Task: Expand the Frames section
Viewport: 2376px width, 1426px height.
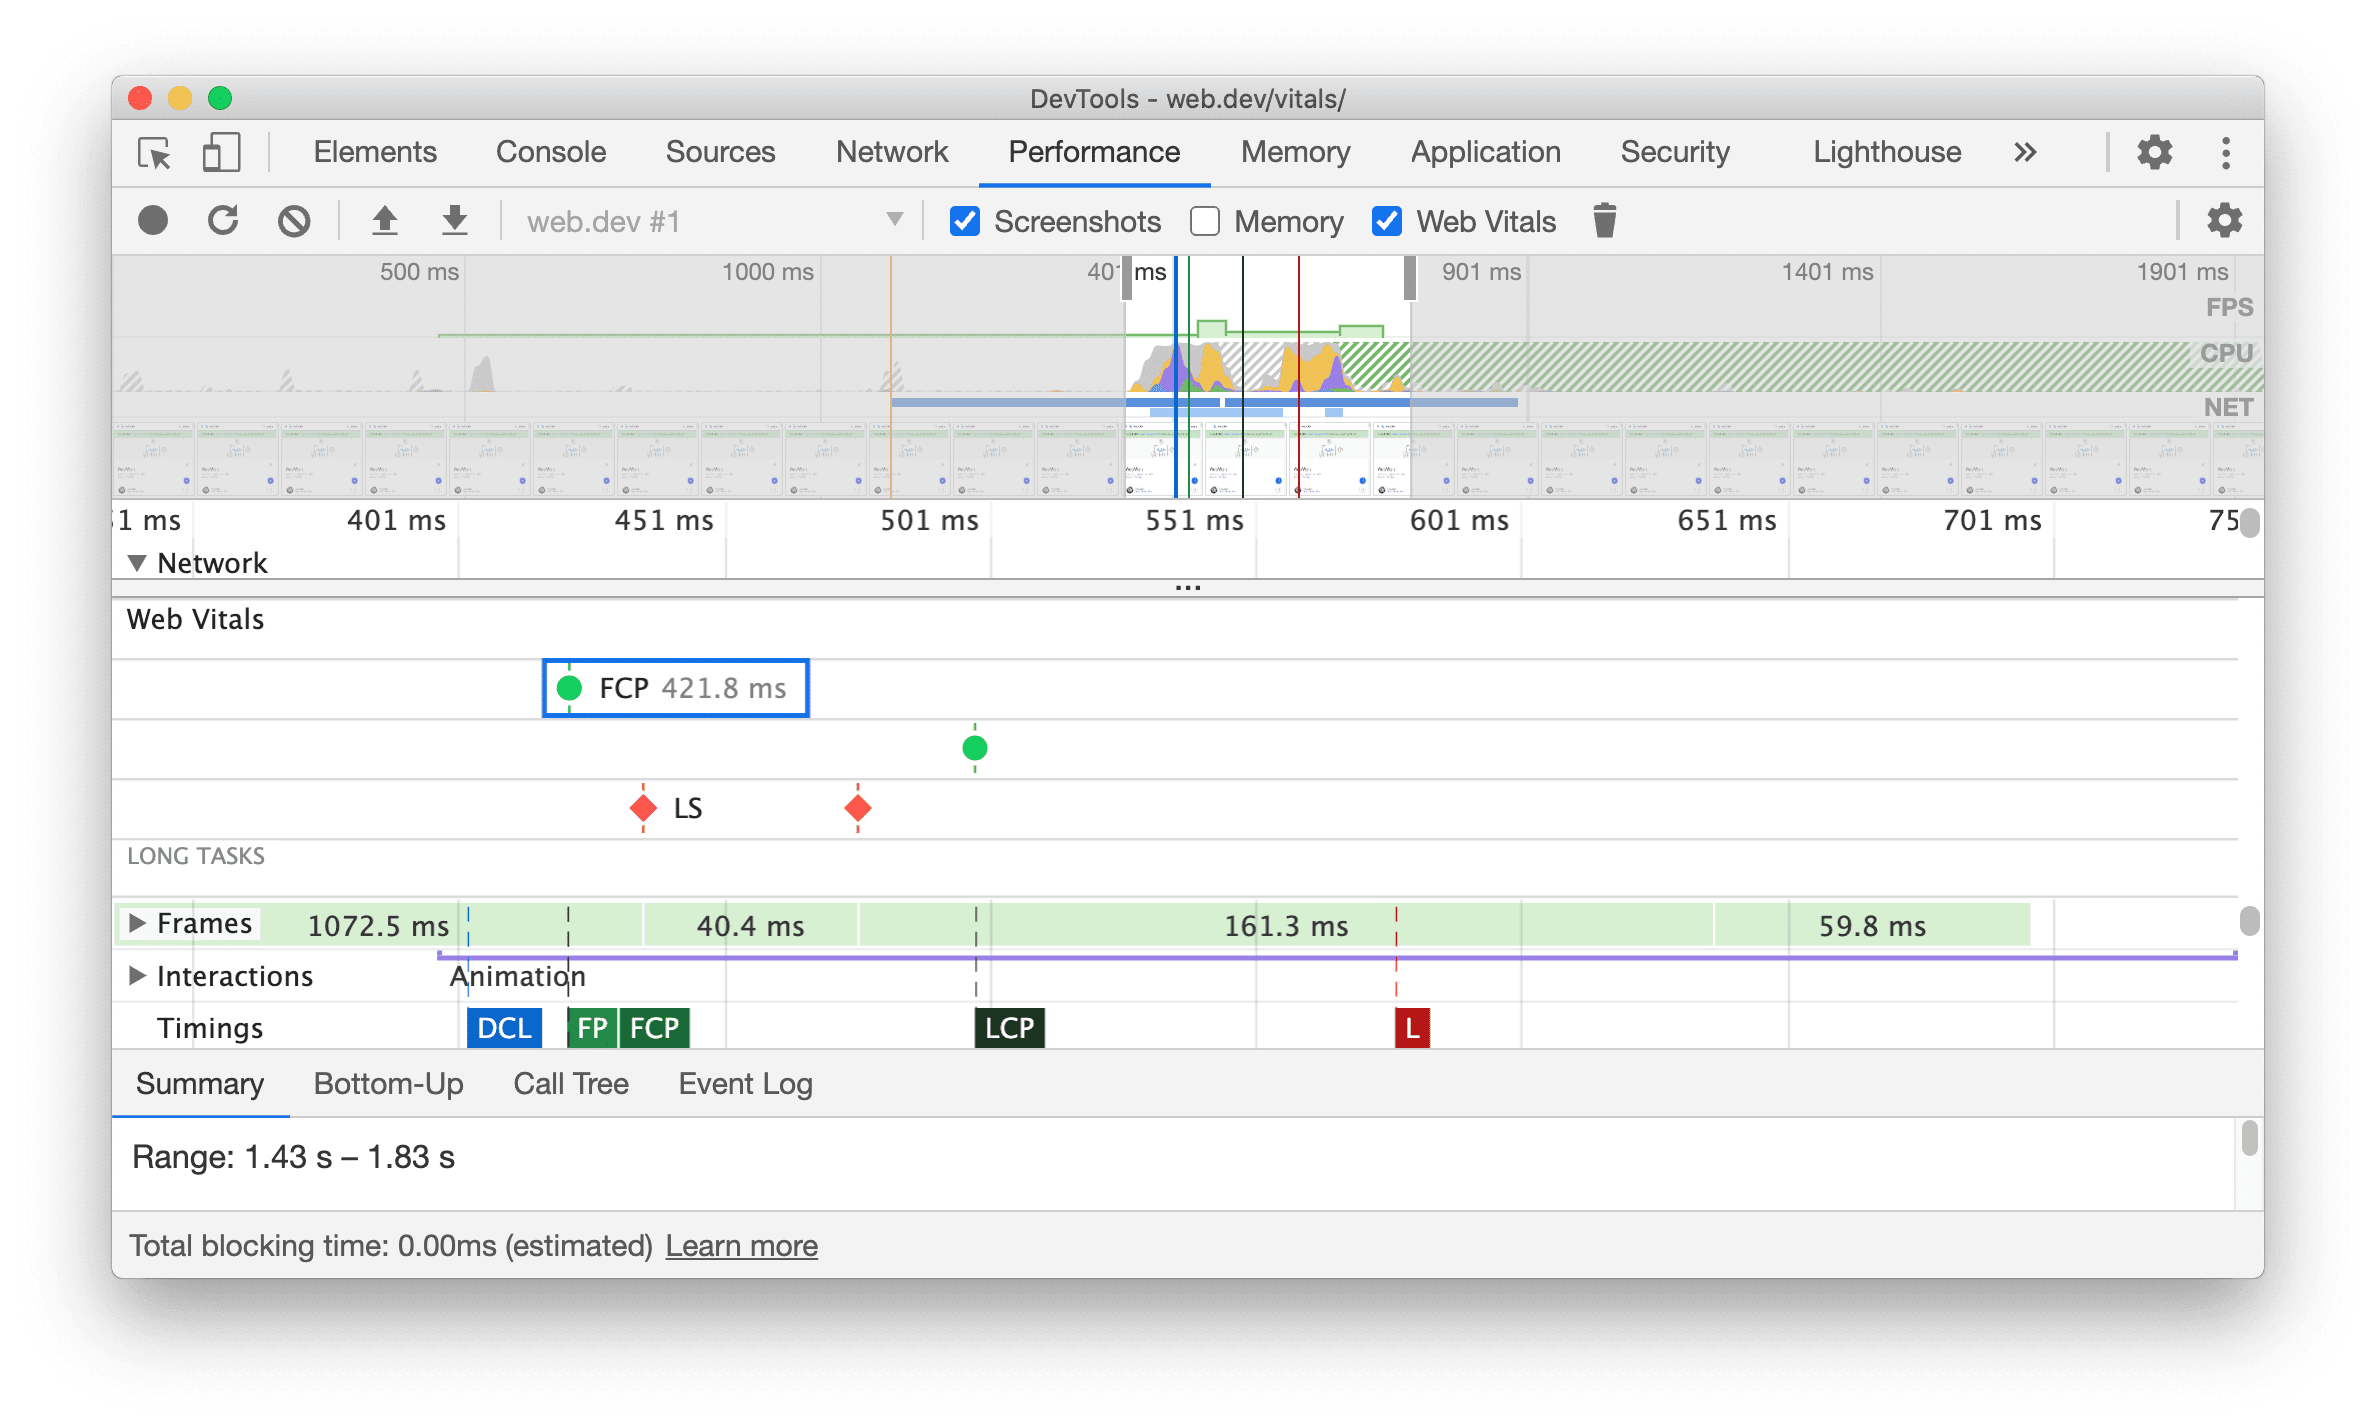Action: tap(143, 924)
